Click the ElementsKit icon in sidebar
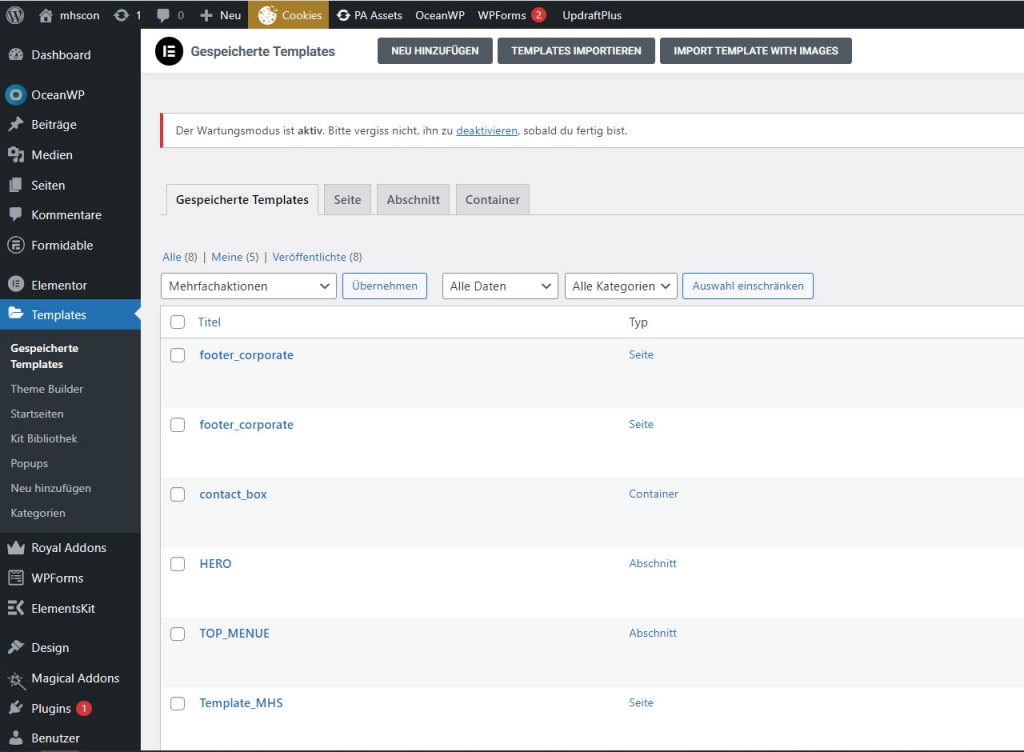 [x=15, y=608]
